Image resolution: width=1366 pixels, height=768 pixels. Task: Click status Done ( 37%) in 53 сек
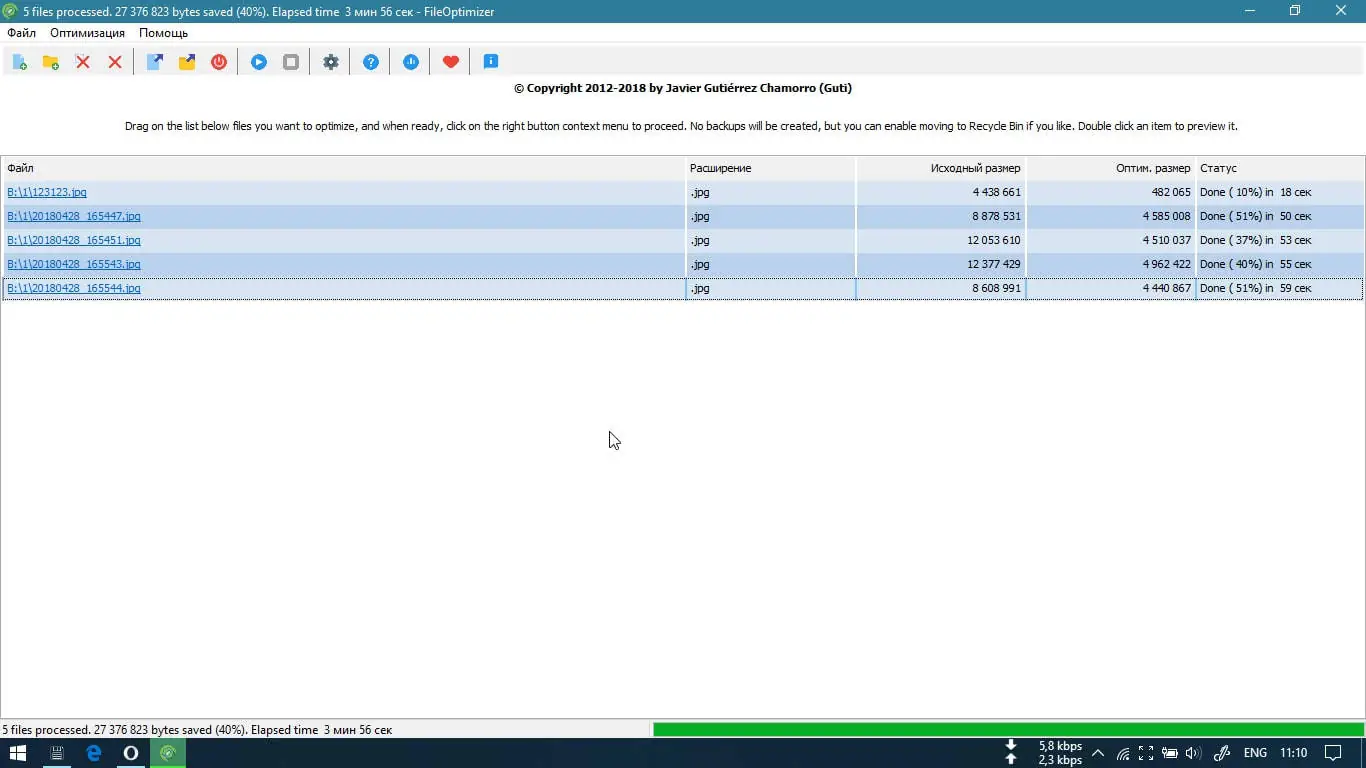[x=1255, y=240]
